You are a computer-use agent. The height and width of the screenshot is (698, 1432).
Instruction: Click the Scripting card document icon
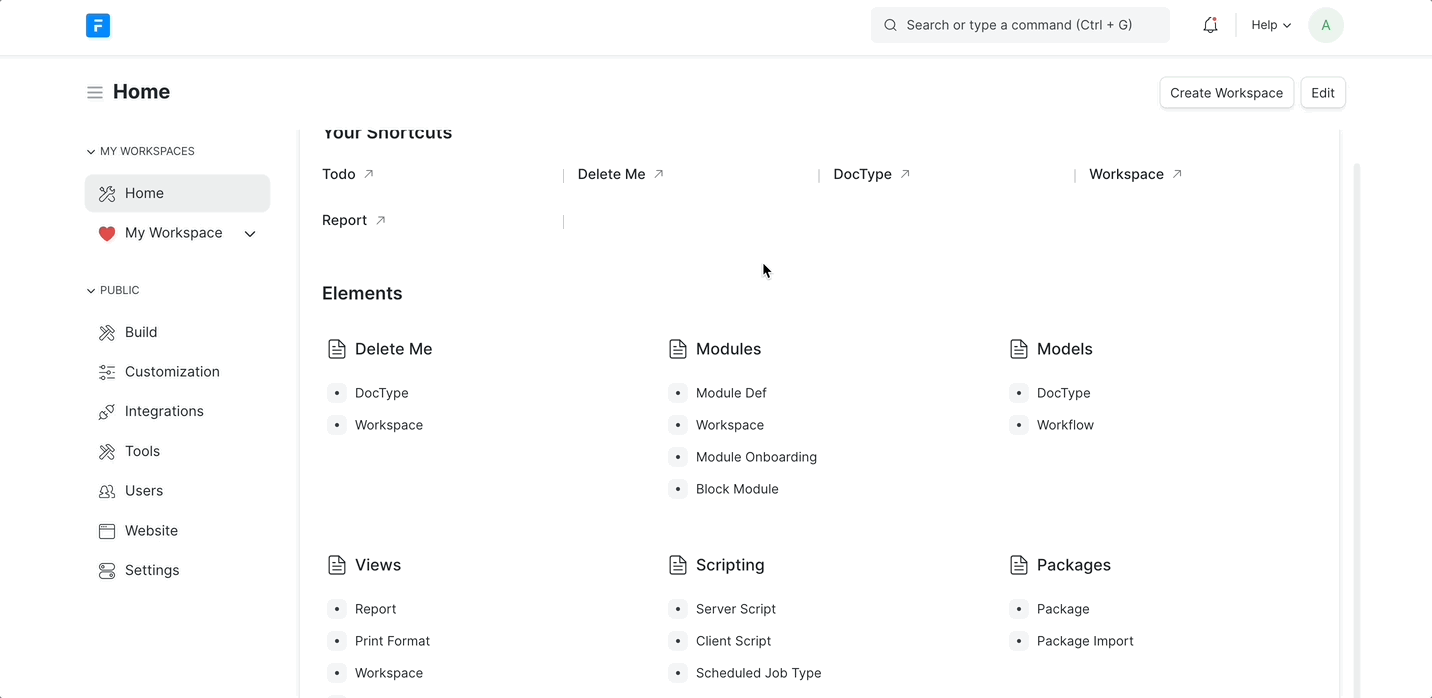[678, 565]
